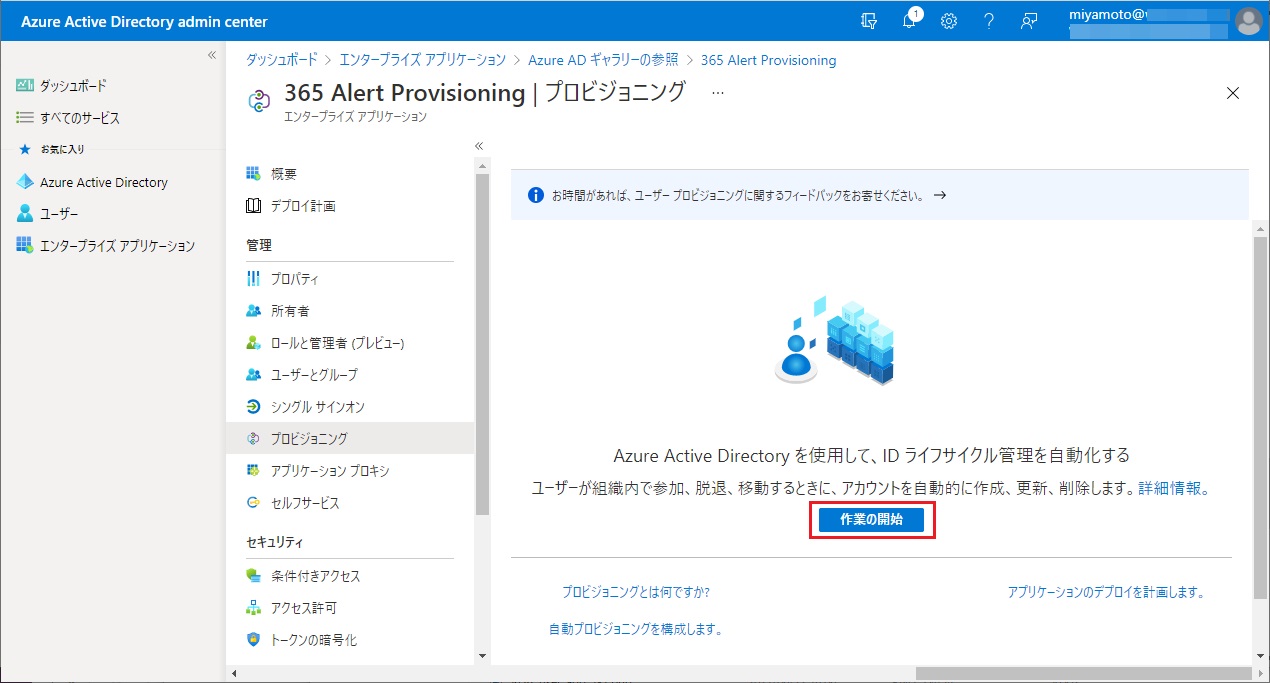1270x683 pixels.
Task: Open the feedback icon in header
Action: (1028, 21)
